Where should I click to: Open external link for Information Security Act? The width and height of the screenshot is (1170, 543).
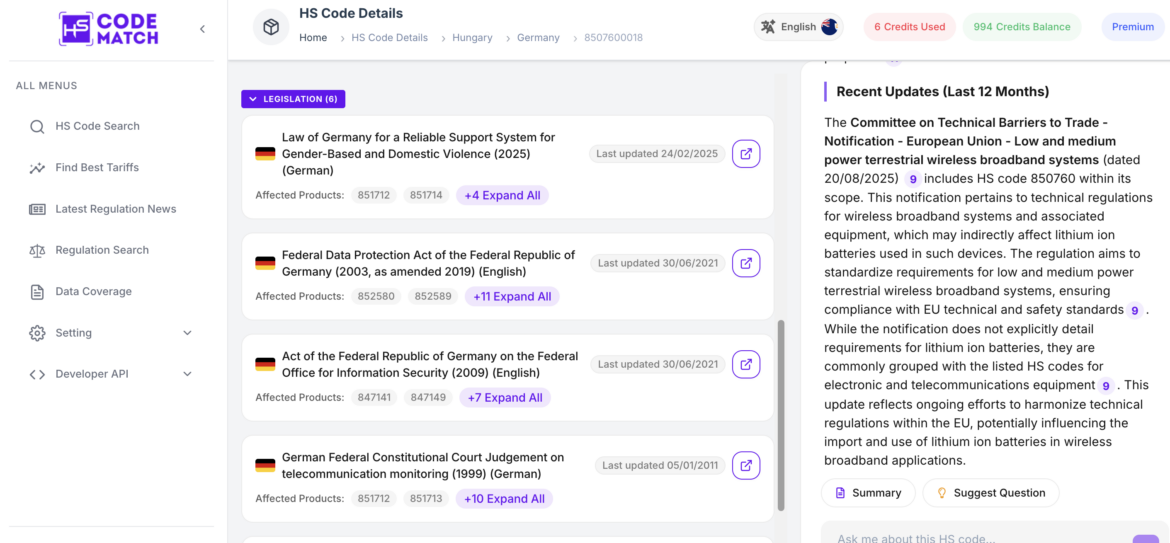pos(746,365)
